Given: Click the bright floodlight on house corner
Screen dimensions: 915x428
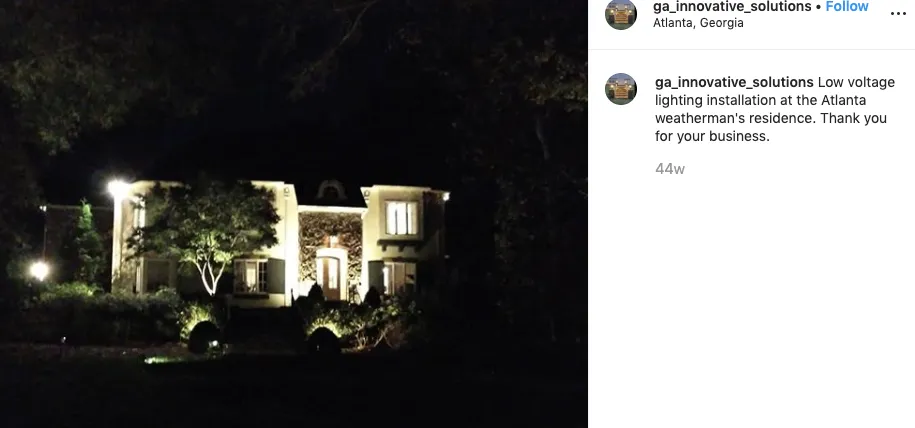Looking at the screenshot, I should click(x=118, y=188).
